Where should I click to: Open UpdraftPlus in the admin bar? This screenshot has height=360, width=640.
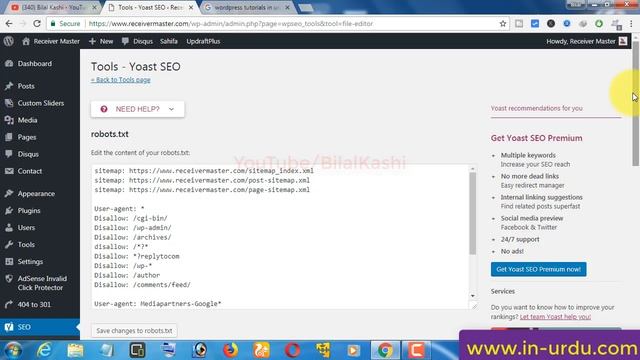(x=203, y=41)
